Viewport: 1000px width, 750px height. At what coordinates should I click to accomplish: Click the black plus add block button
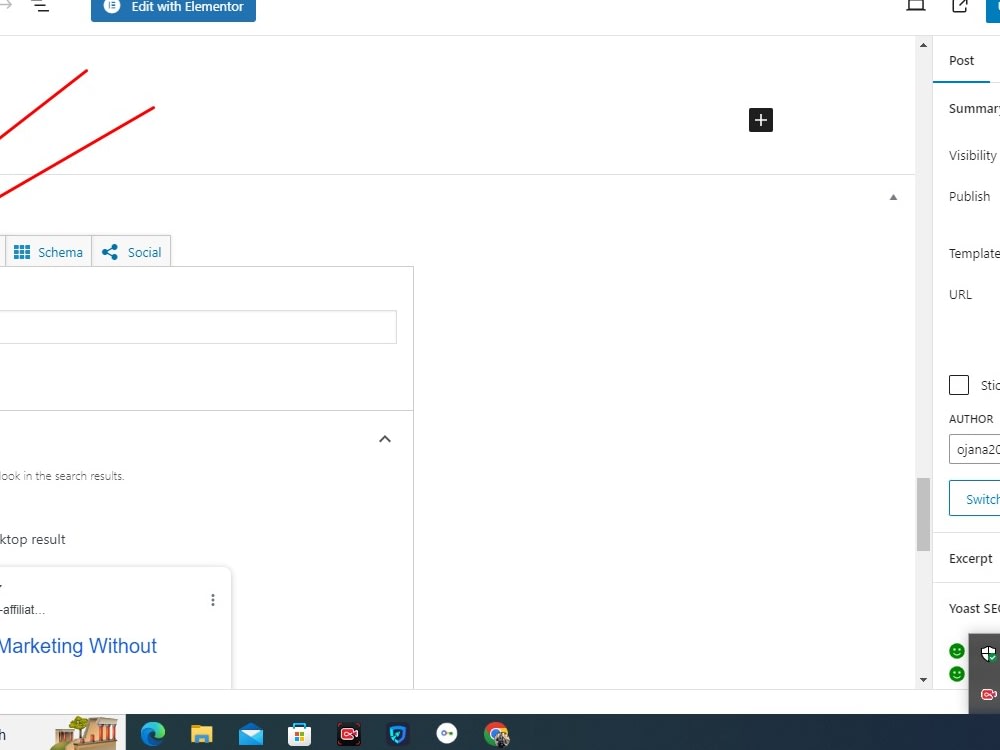(x=760, y=120)
